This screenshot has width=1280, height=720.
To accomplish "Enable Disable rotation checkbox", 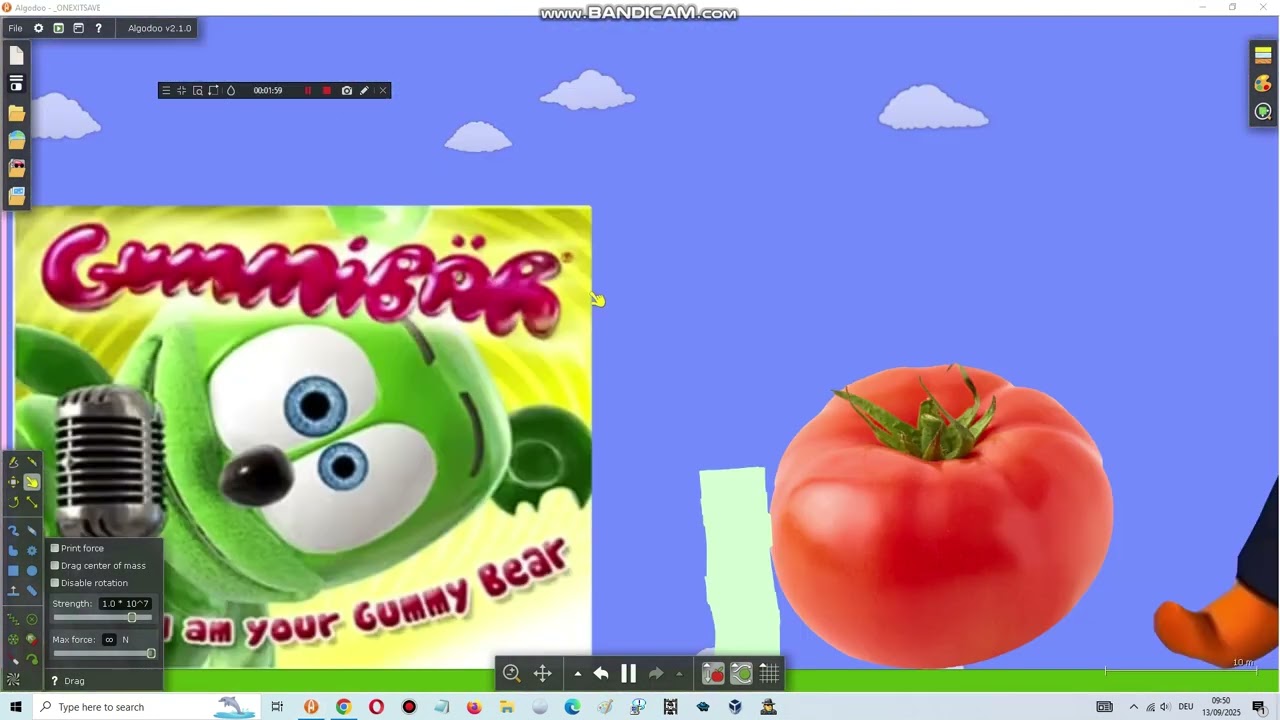I will (55, 583).
